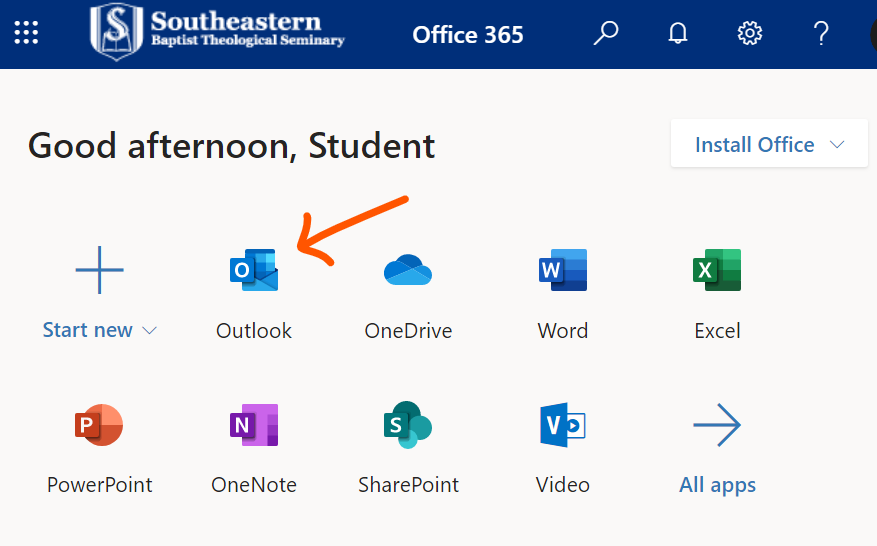The image size is (877, 546).
Task: Click the Start new plus icon
Action: (x=100, y=270)
